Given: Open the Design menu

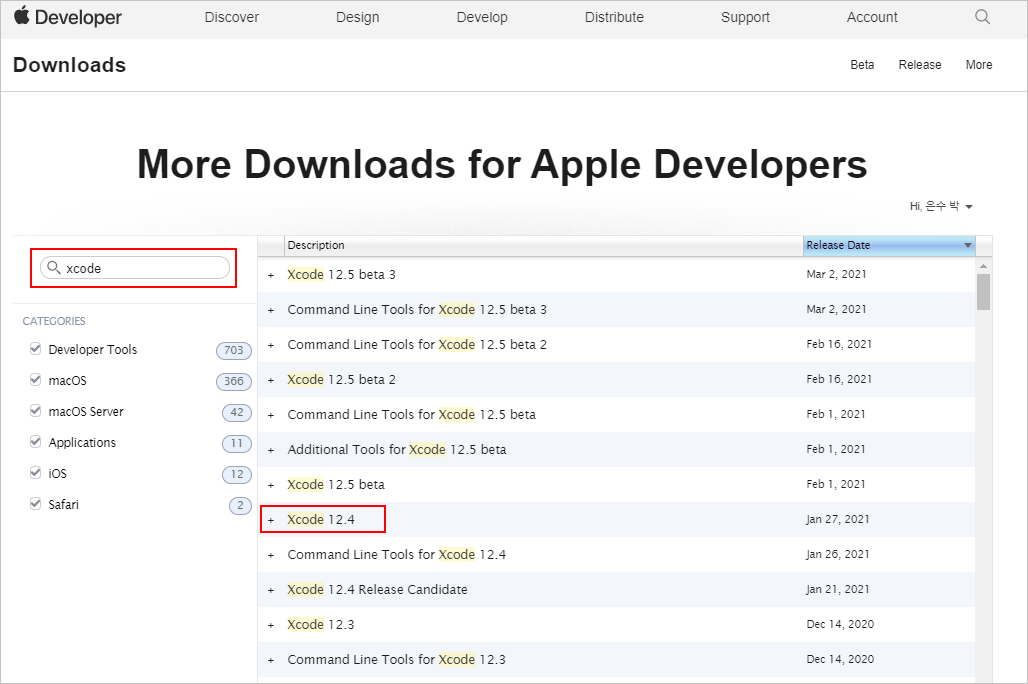Looking at the screenshot, I should (357, 17).
